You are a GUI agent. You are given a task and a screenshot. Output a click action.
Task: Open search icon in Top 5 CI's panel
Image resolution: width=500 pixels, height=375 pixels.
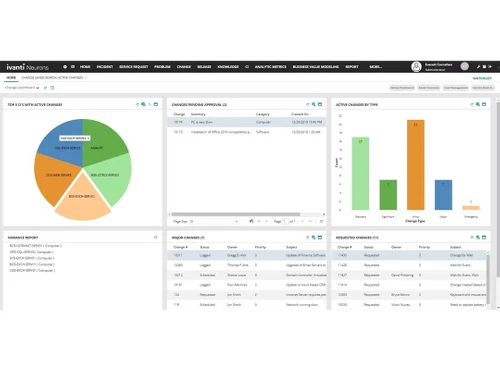click(143, 104)
